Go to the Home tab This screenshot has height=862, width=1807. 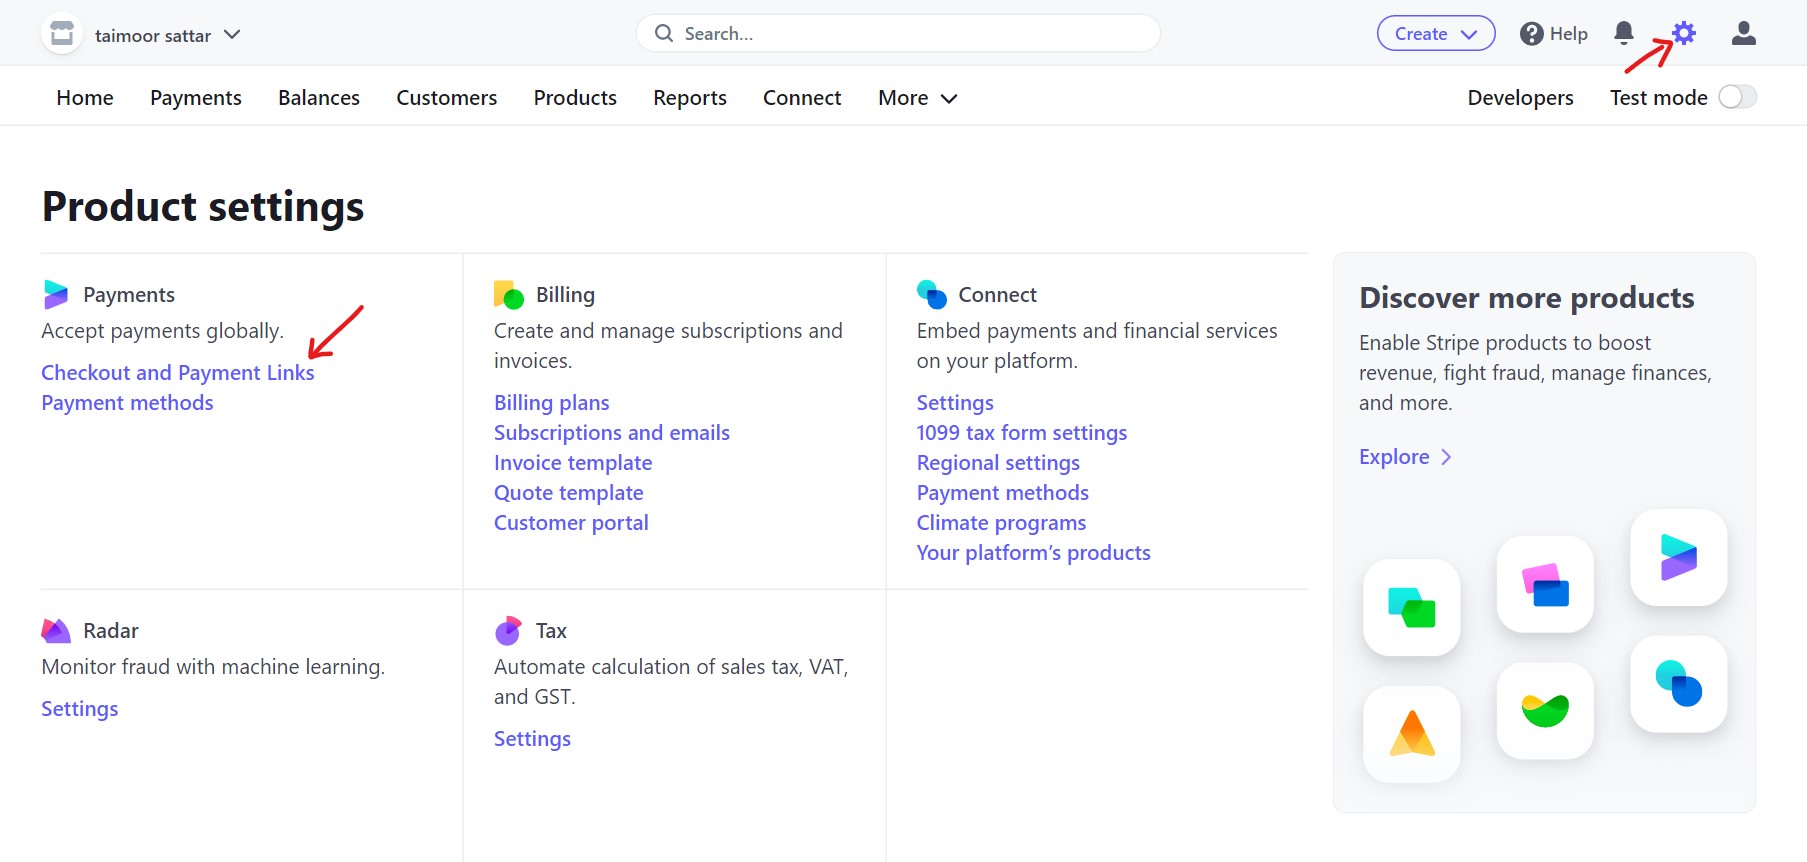click(85, 98)
